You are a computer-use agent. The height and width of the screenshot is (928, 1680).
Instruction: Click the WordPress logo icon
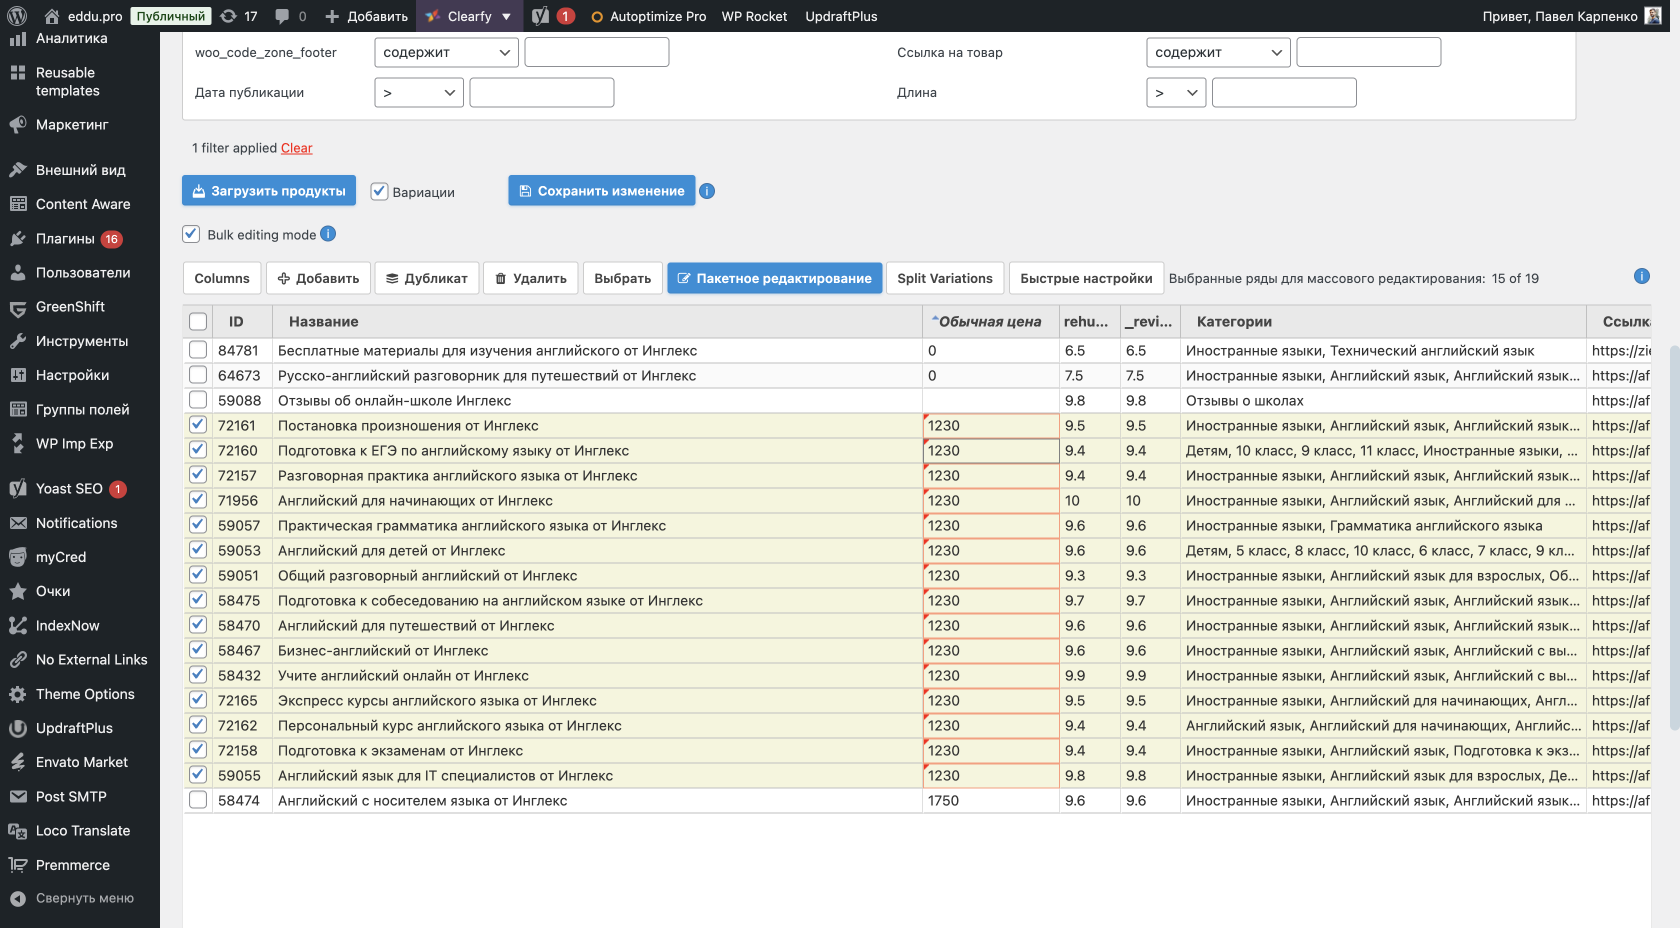17,16
